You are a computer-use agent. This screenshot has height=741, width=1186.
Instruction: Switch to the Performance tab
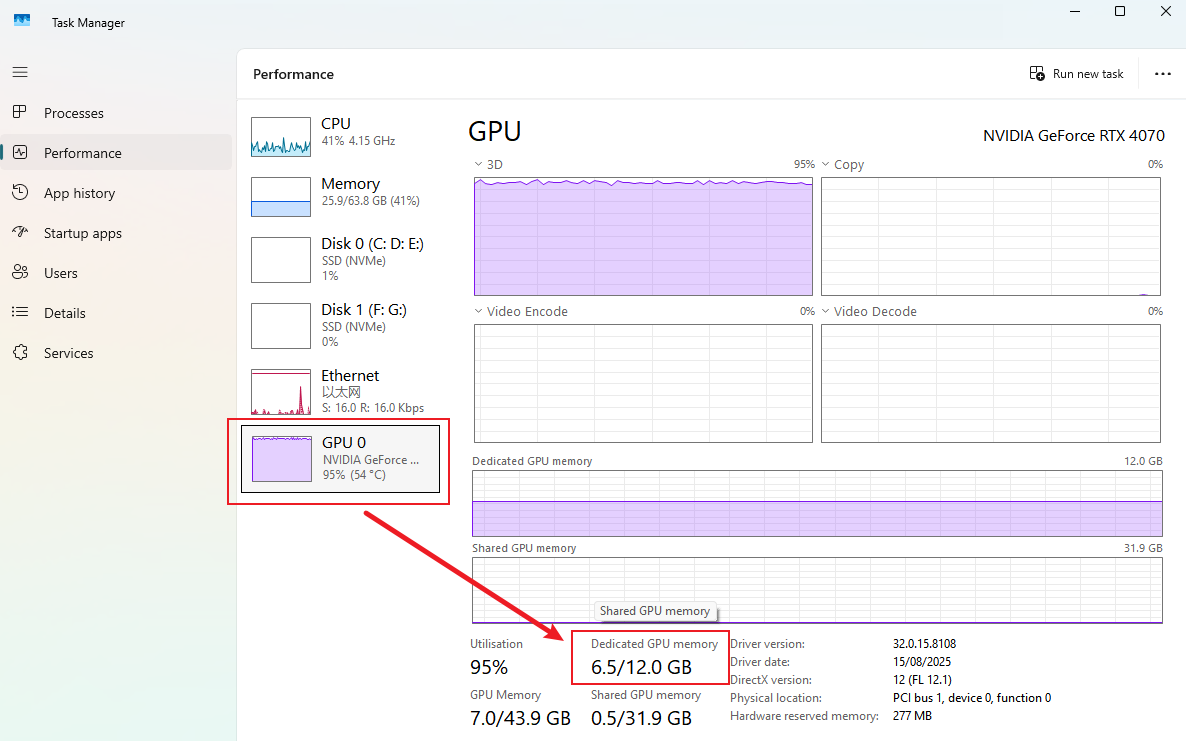pos(82,153)
